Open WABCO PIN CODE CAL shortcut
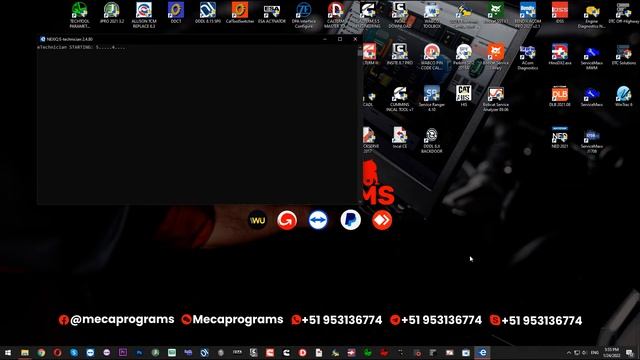This screenshot has width=640, height=360. tap(431, 56)
